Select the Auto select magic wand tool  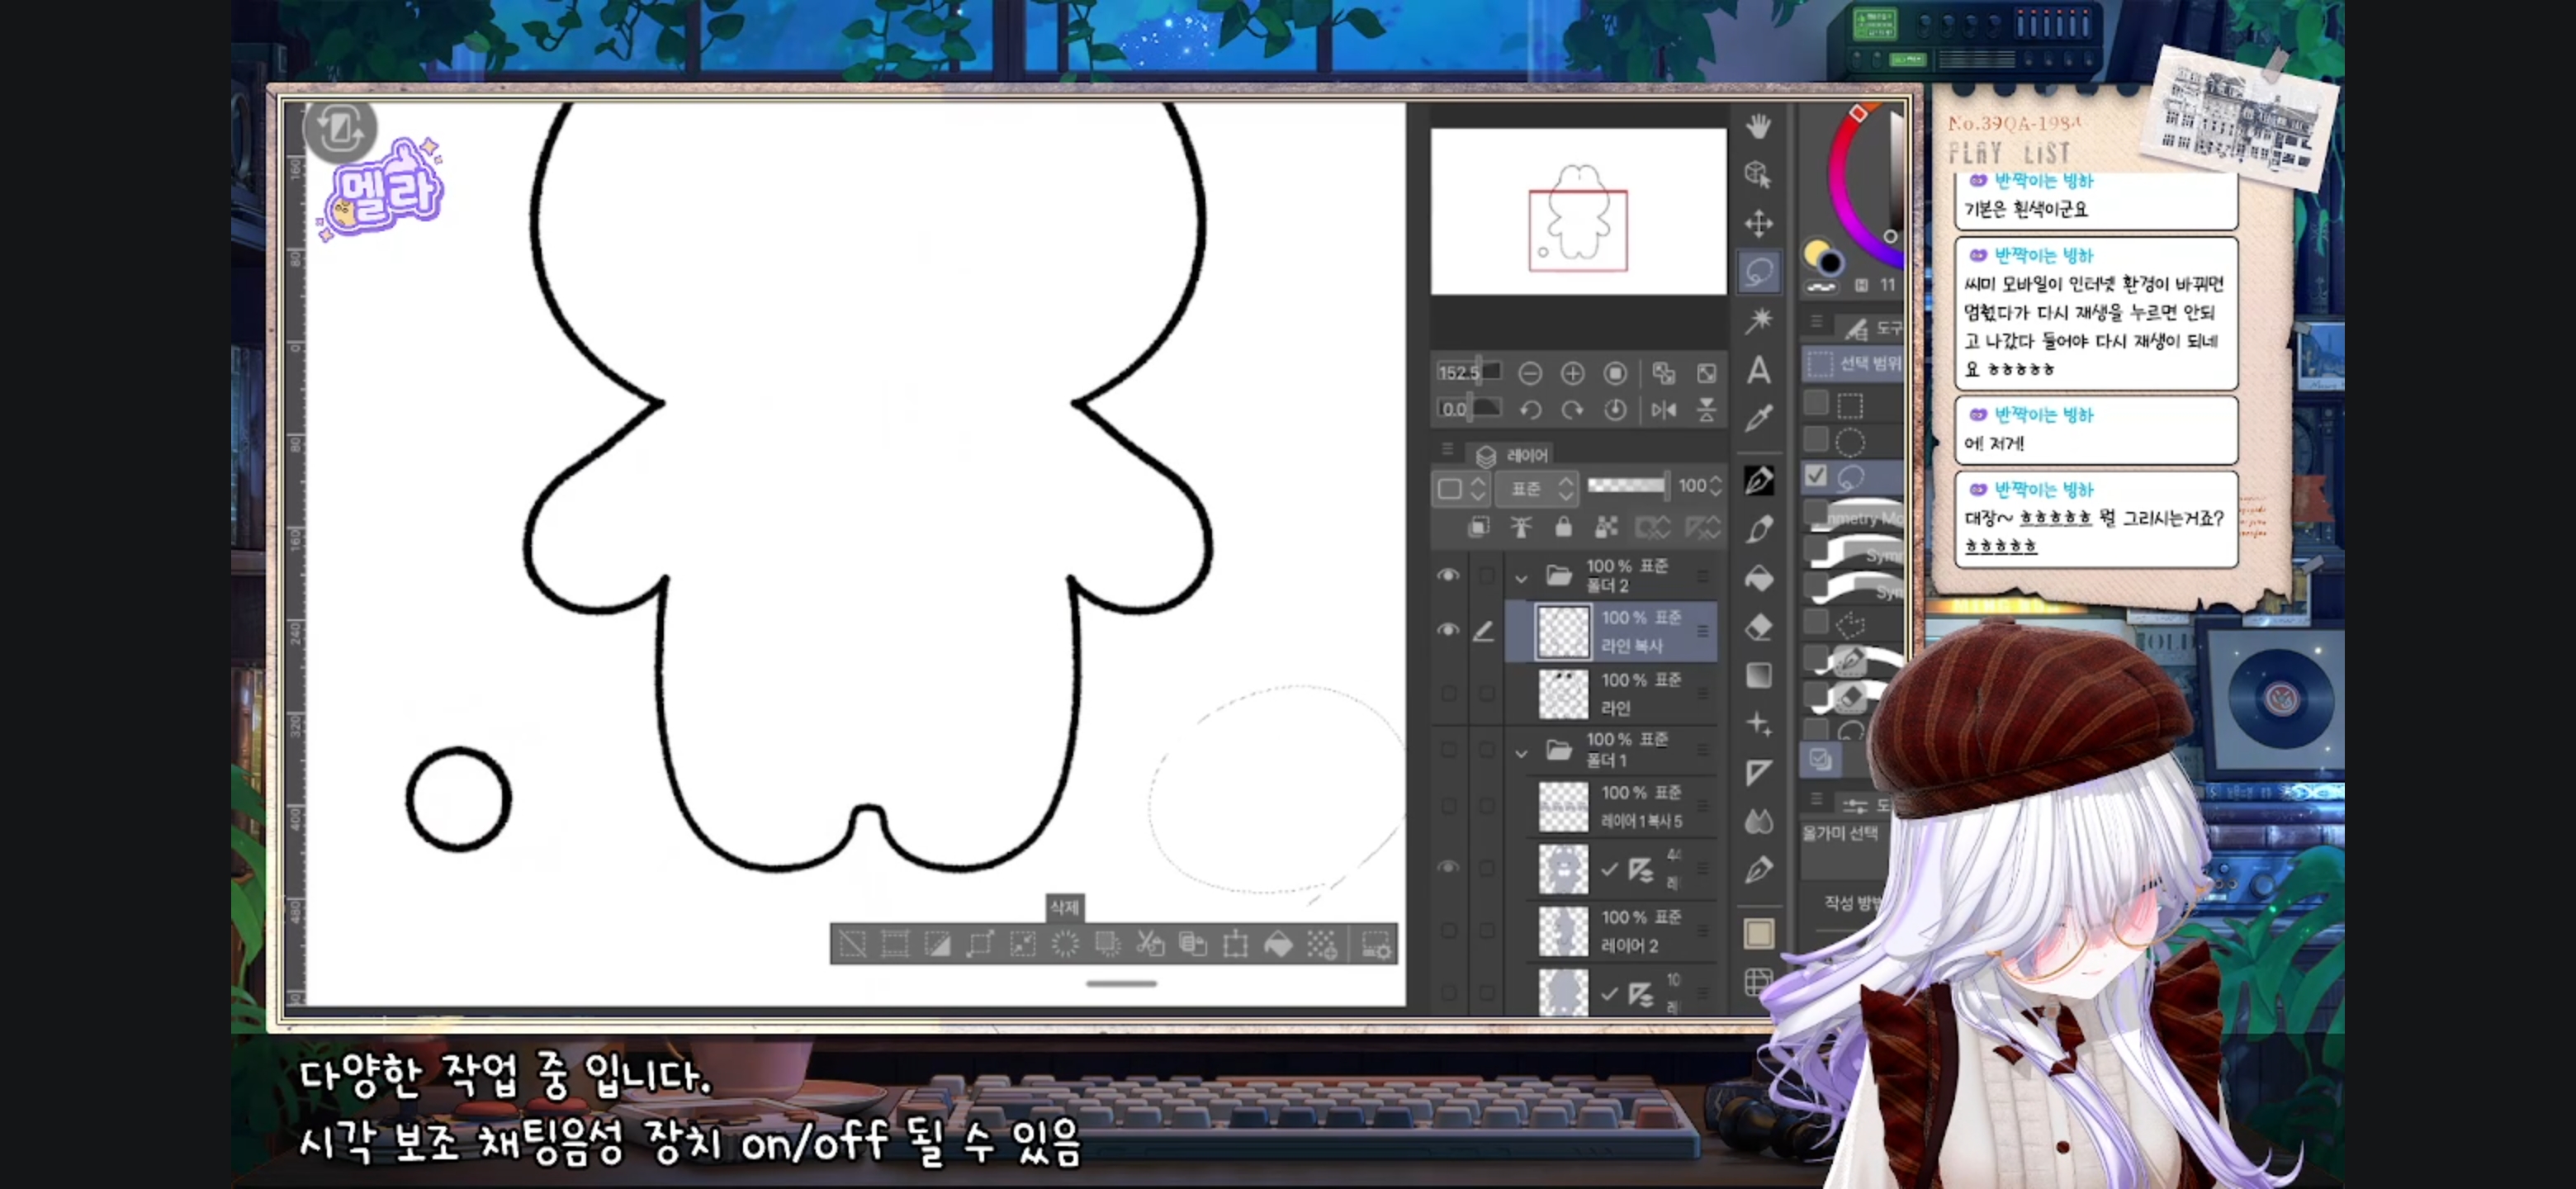click(x=1758, y=320)
